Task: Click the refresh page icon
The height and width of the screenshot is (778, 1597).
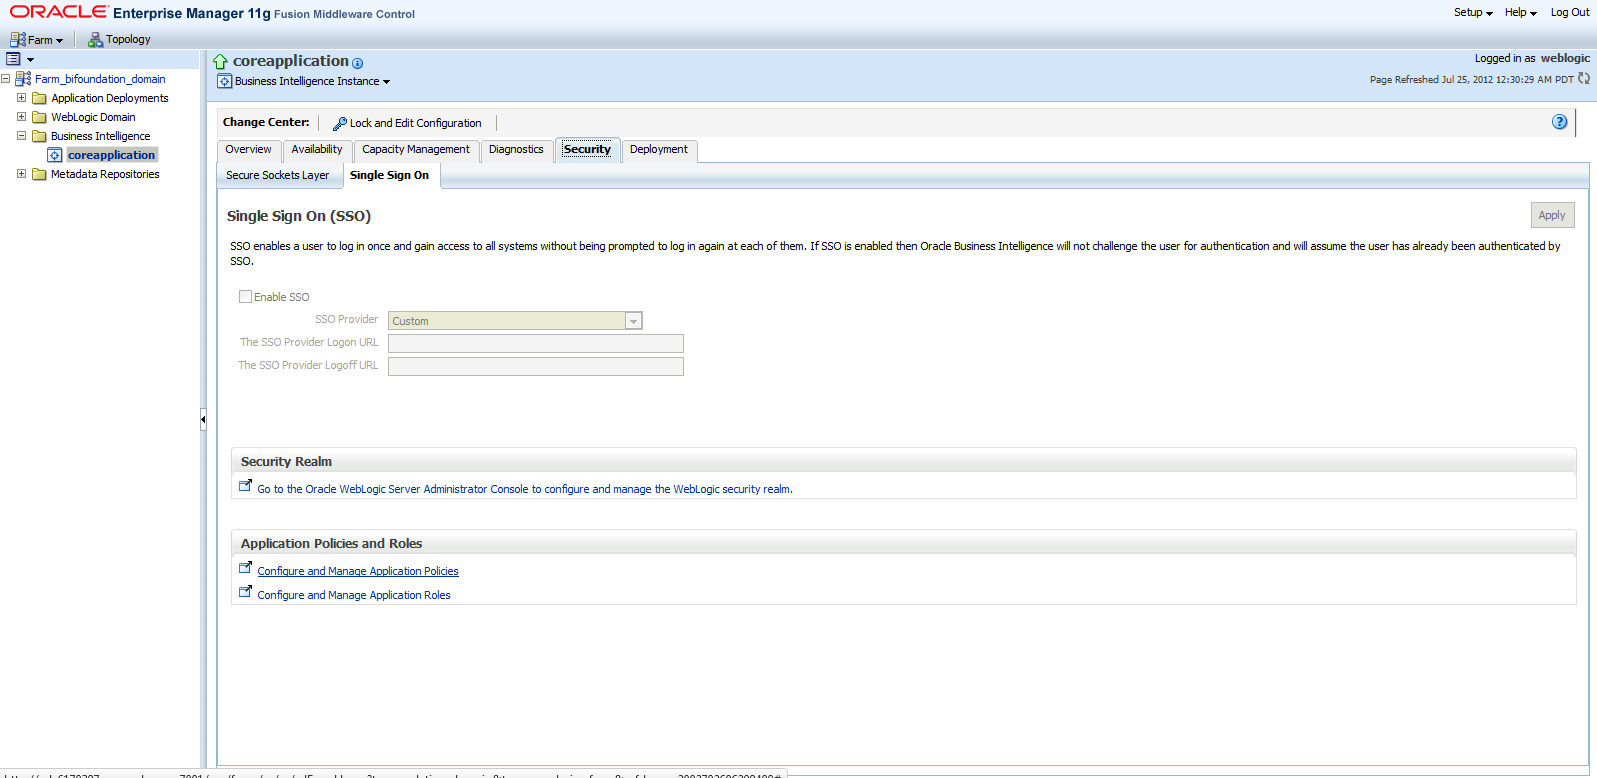Action: point(1583,79)
